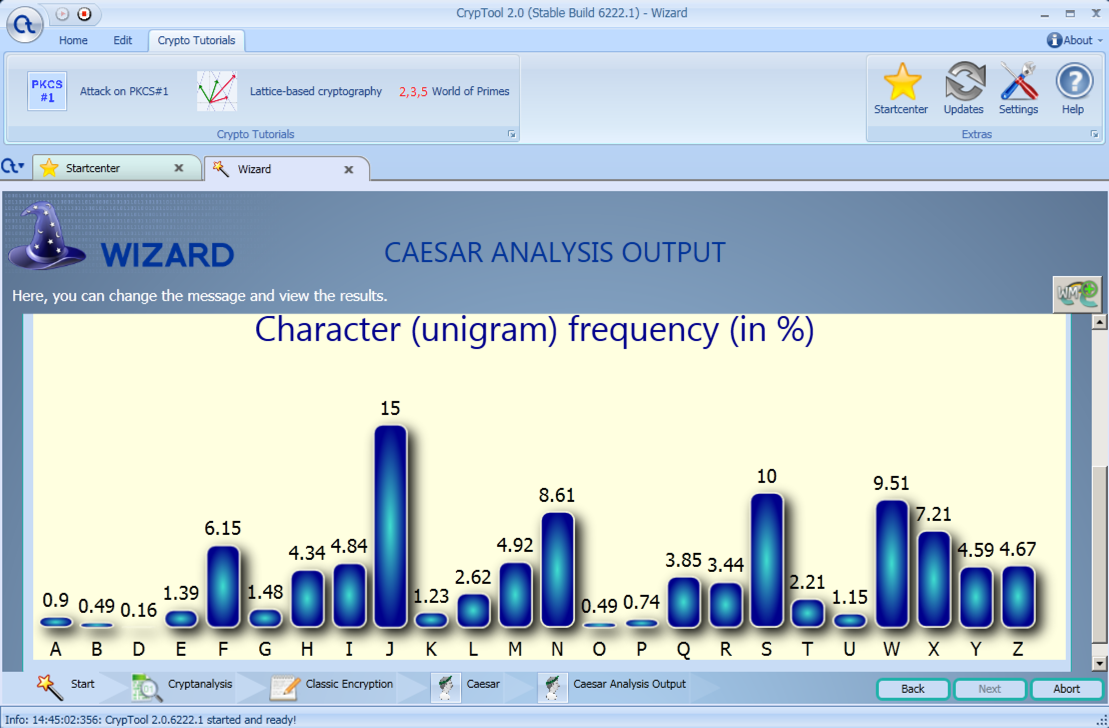This screenshot has height=728, width=1109.
Task: Click the star icon on Startcenter tab
Action: pos(49,168)
